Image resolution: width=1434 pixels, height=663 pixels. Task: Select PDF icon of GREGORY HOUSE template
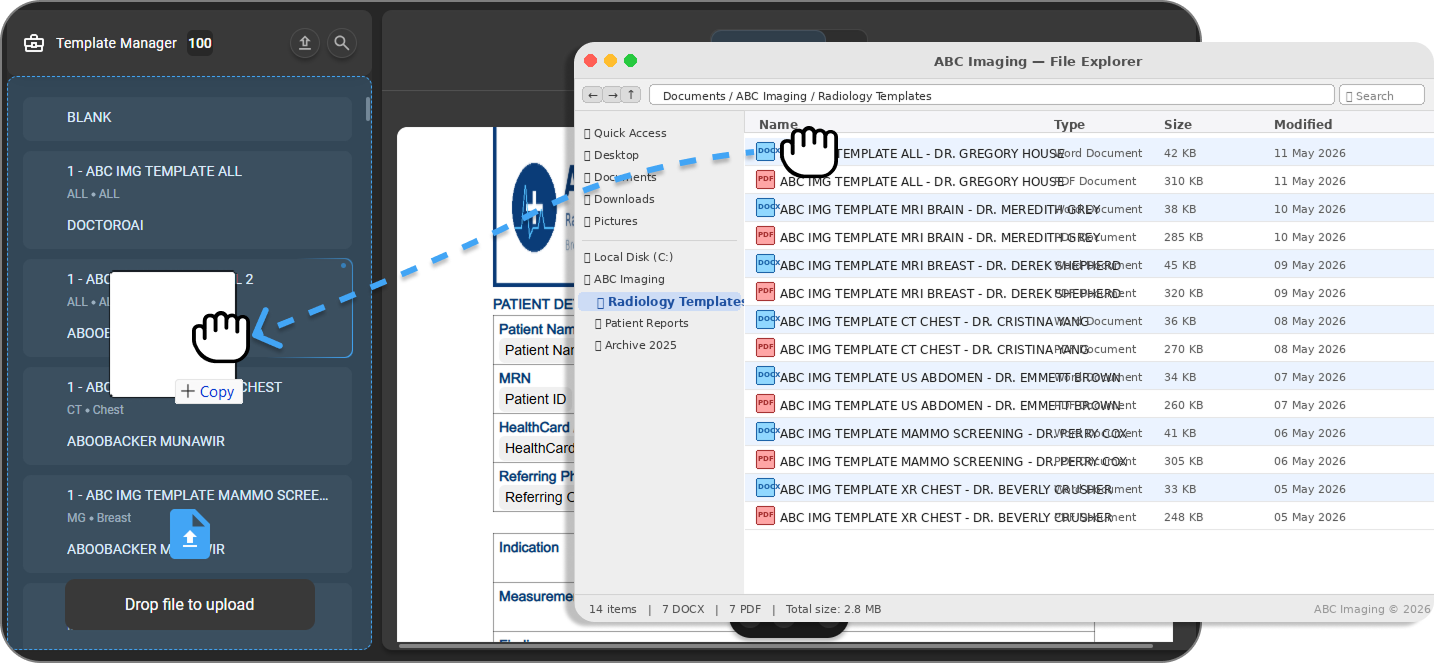click(765, 180)
